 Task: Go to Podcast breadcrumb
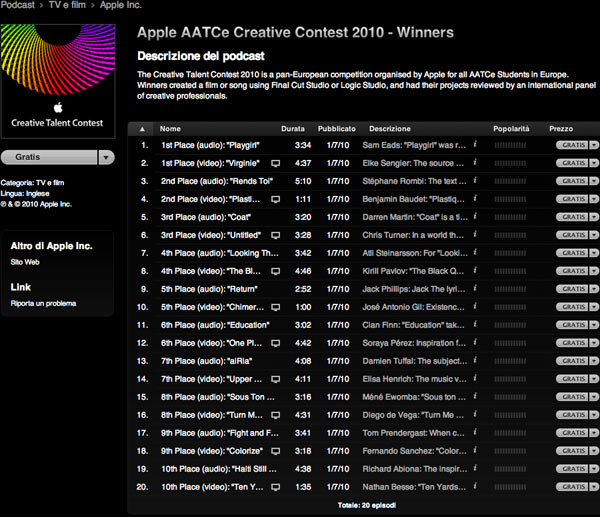pyautogui.click(x=17, y=5)
